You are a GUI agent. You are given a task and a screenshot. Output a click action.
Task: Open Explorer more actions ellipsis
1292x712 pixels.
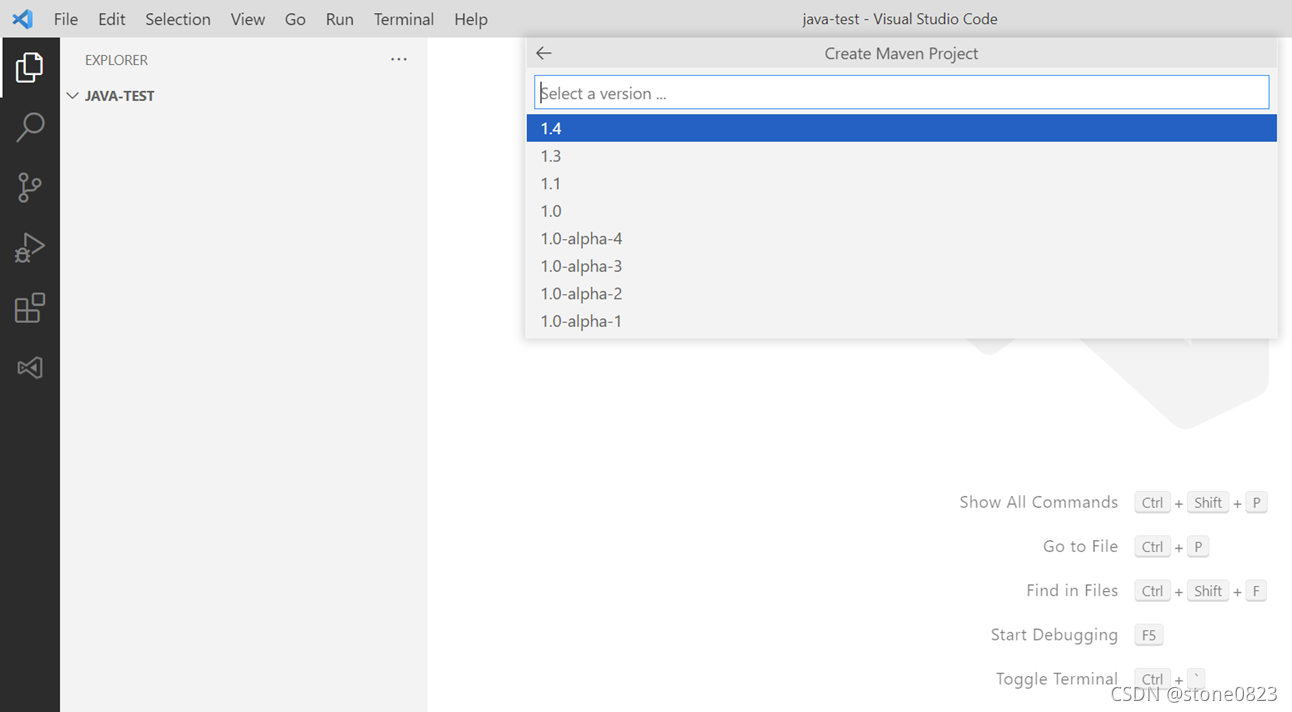point(399,60)
